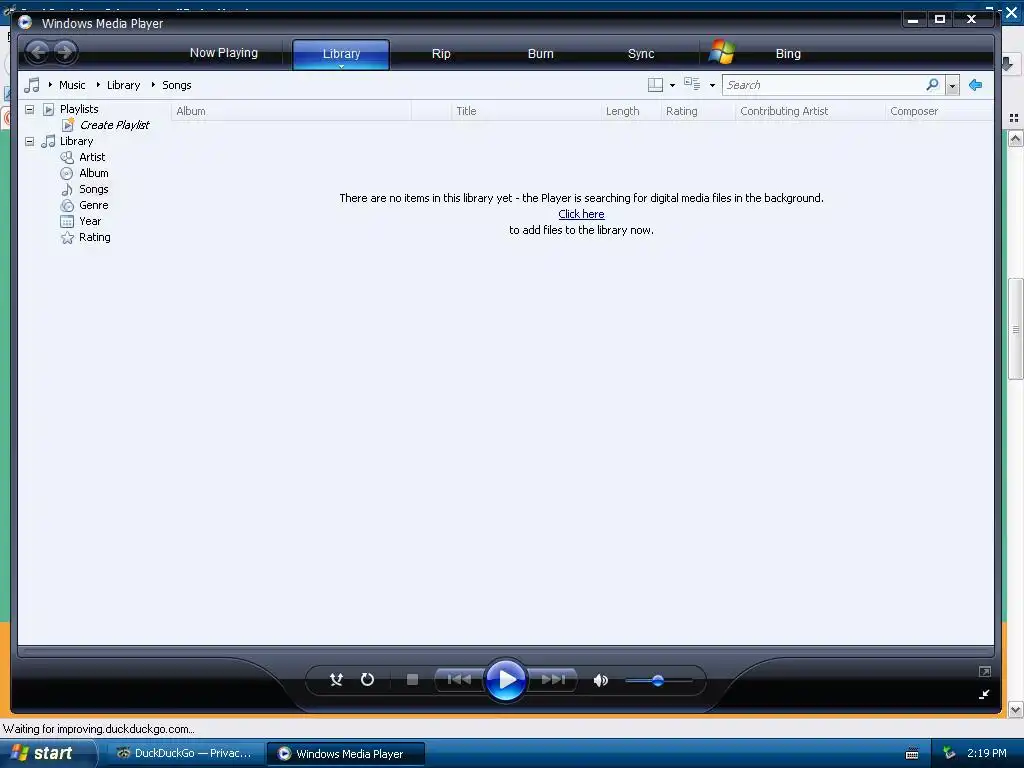The image size is (1024, 768).
Task: Click the big blue Play button
Action: click(506, 680)
